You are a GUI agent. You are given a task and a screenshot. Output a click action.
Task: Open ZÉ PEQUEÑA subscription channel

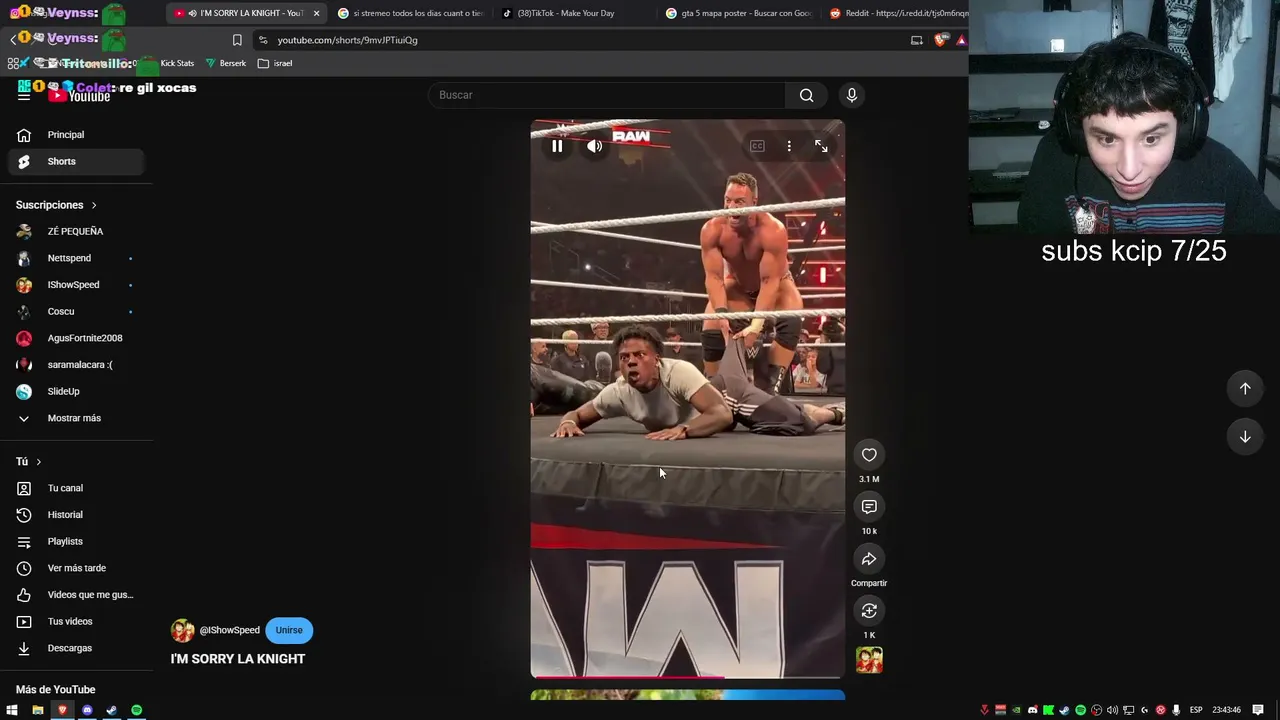[76, 231]
